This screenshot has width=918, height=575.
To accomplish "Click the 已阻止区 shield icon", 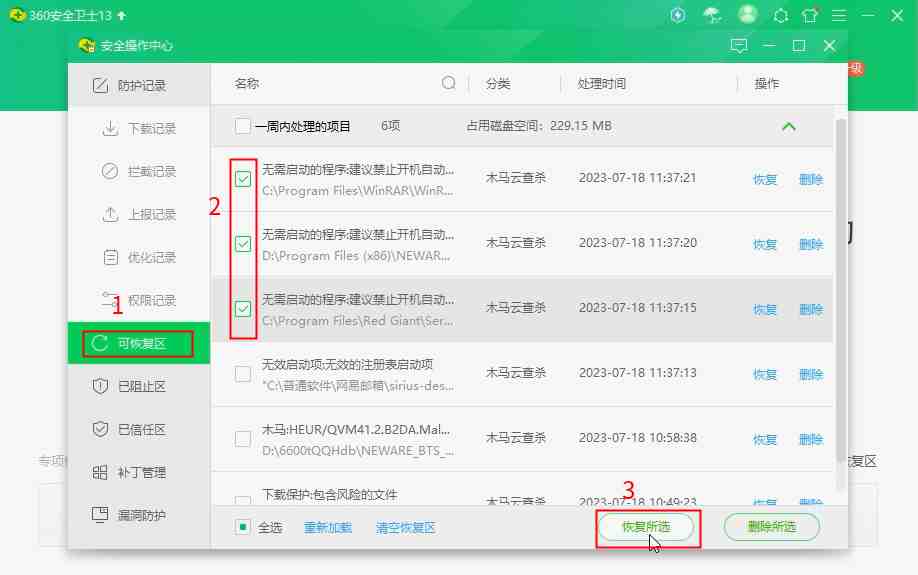I will pyautogui.click(x=100, y=386).
